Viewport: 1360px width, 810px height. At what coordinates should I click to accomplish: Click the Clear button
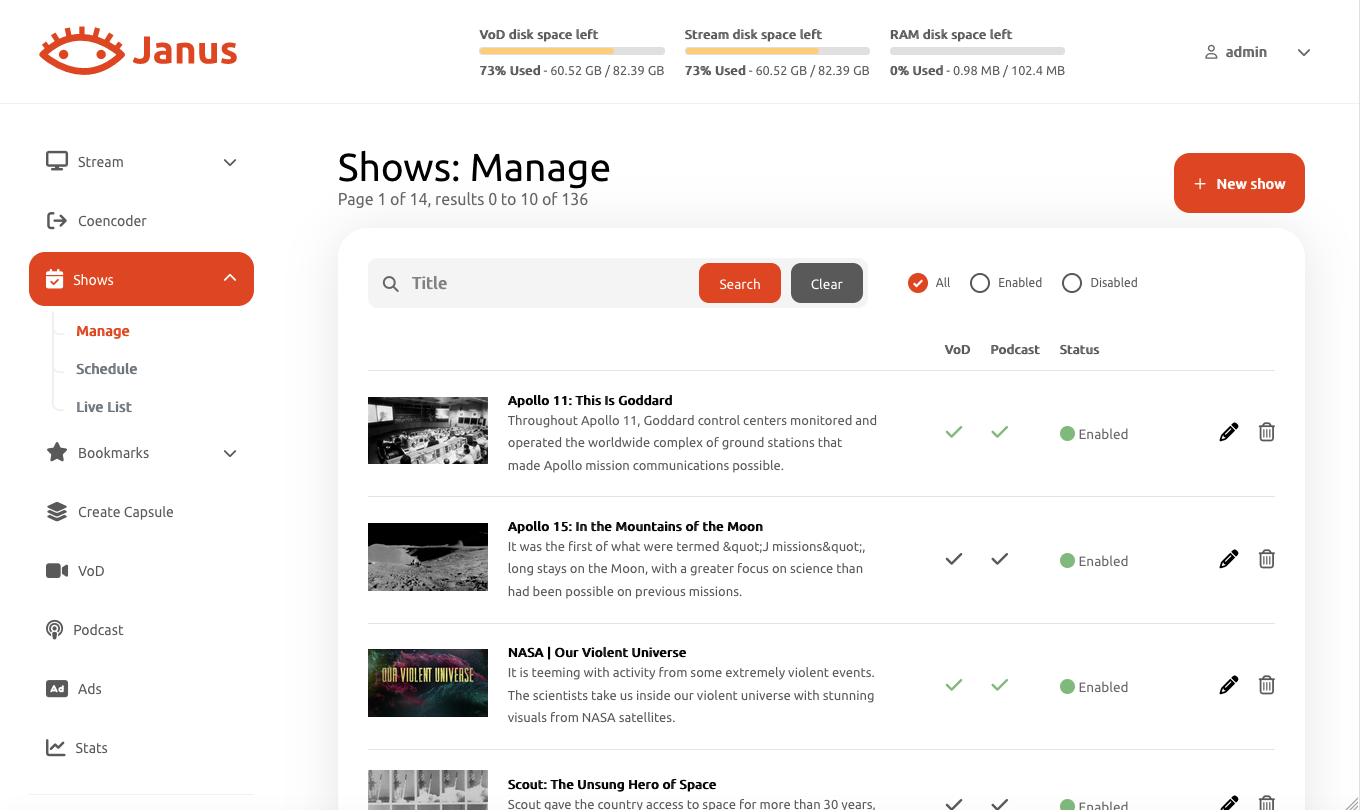pos(827,283)
